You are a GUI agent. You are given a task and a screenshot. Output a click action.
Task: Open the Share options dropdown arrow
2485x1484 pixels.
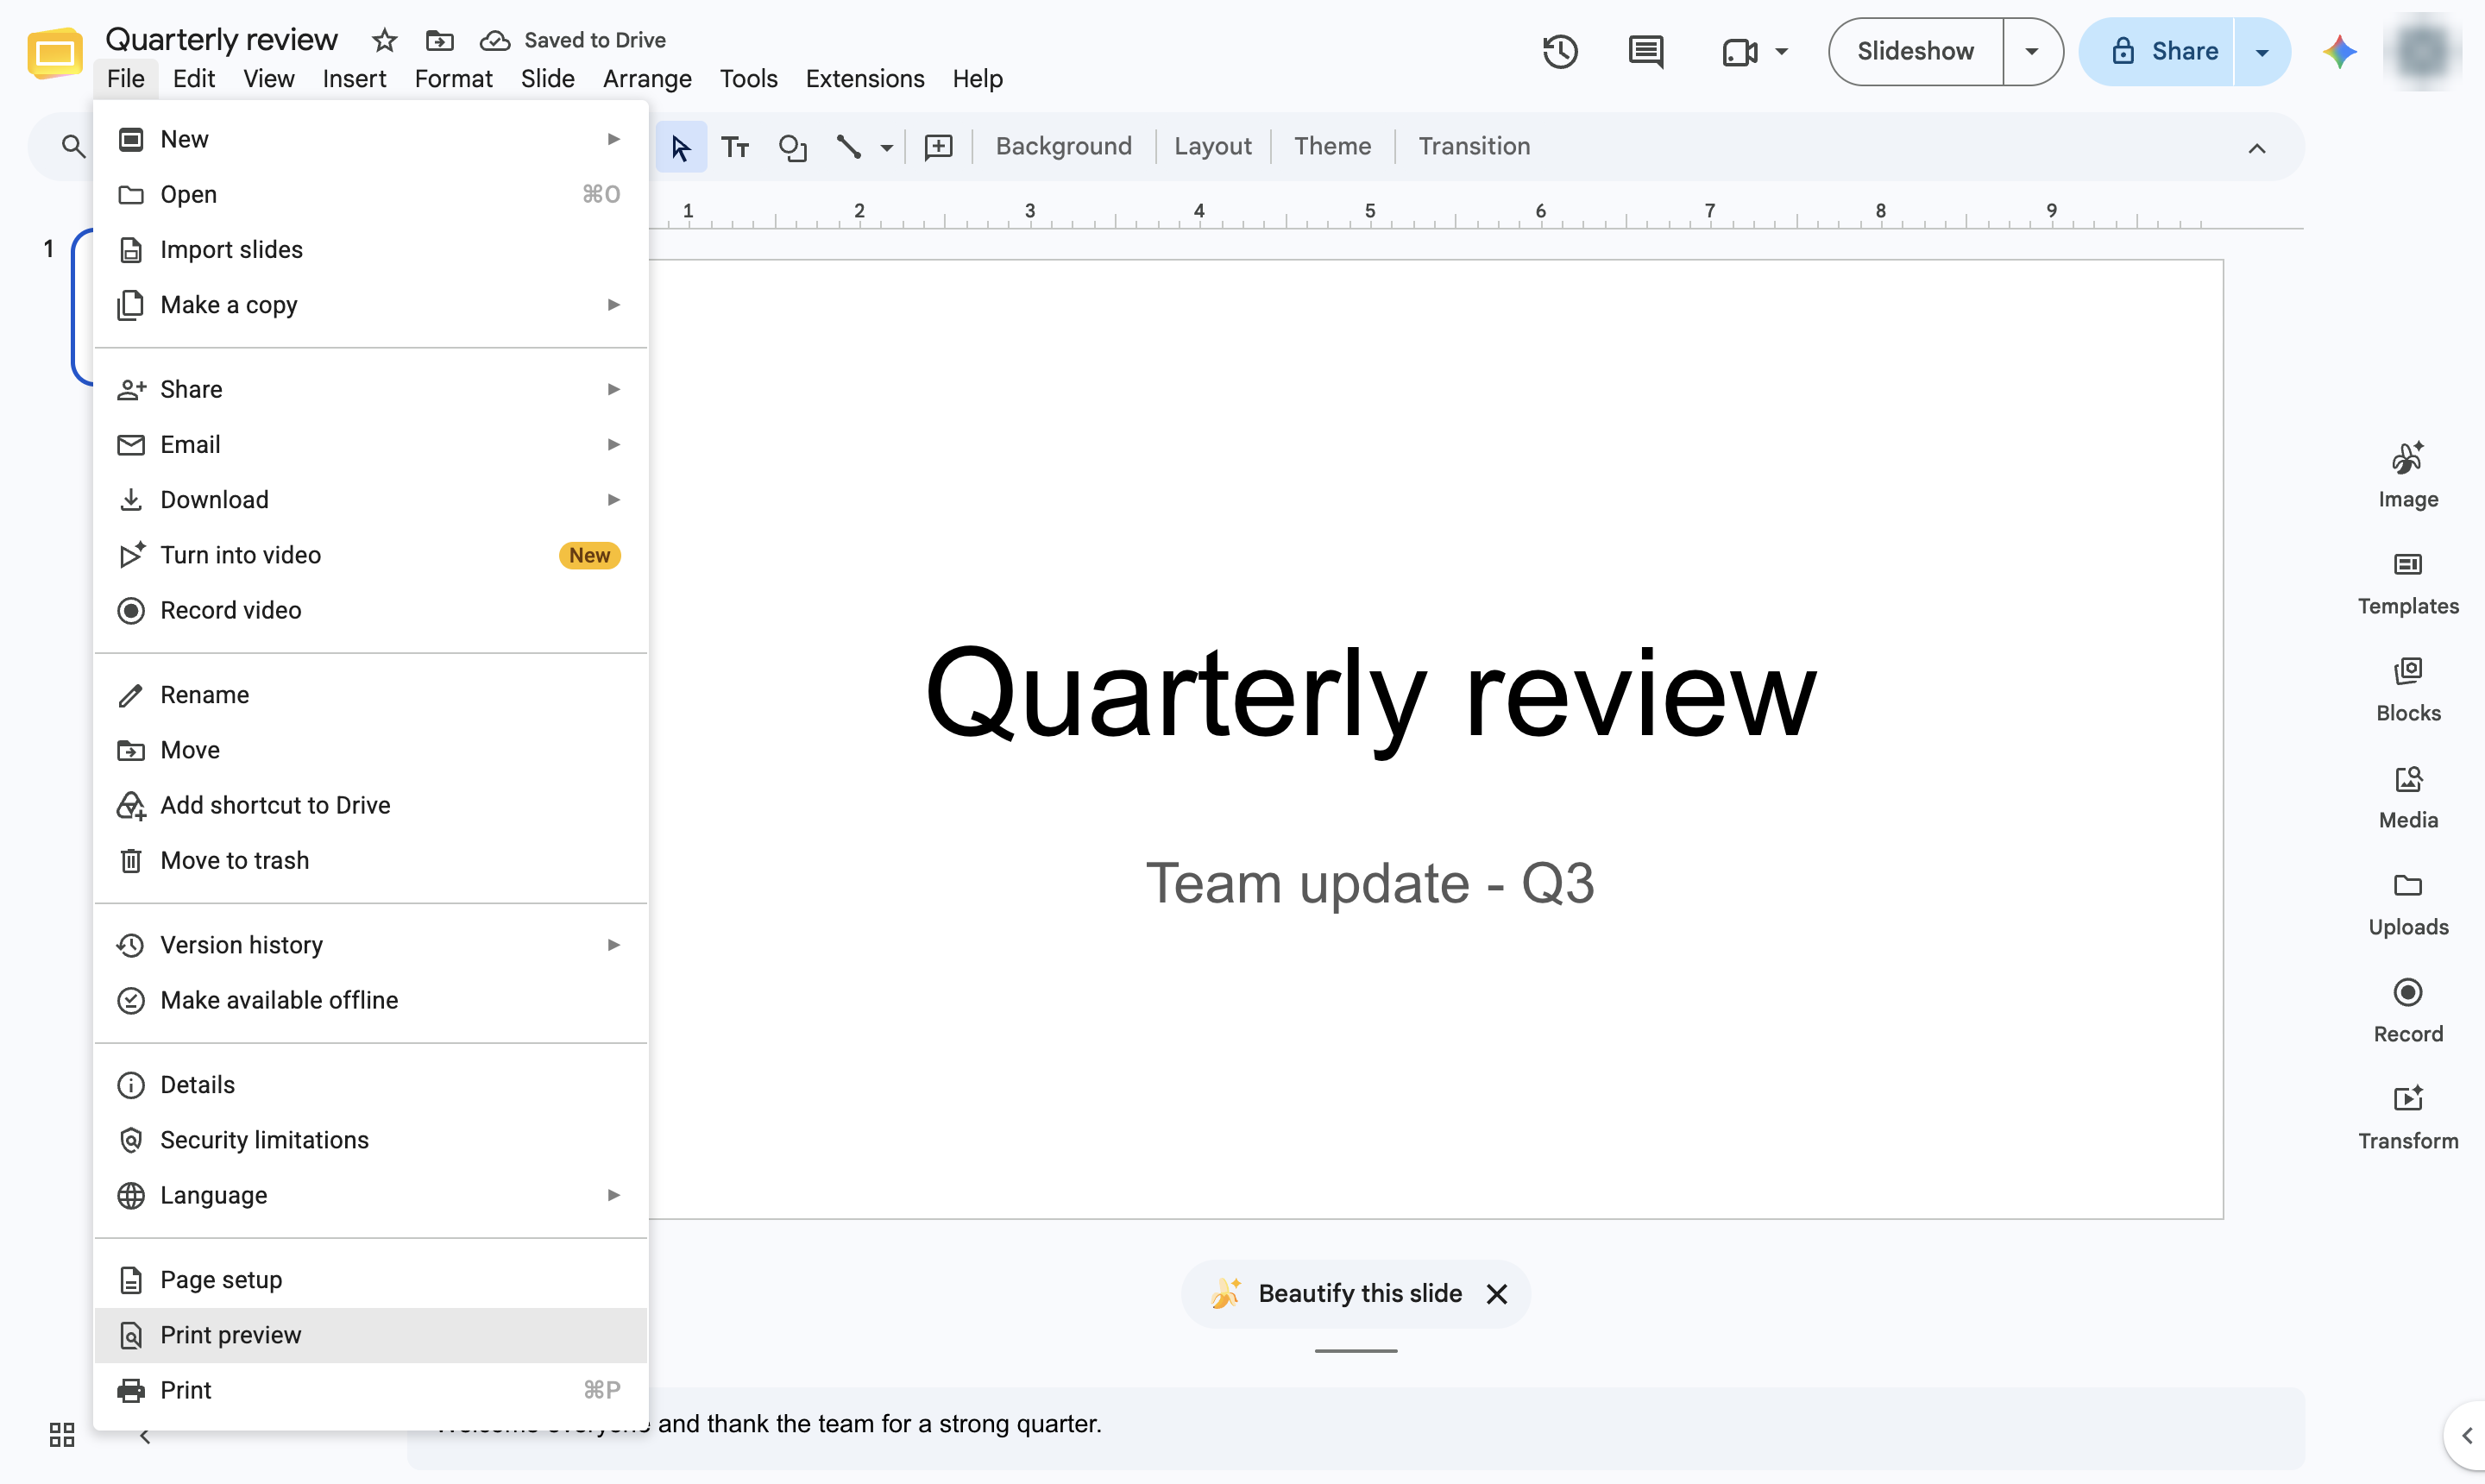(2261, 51)
